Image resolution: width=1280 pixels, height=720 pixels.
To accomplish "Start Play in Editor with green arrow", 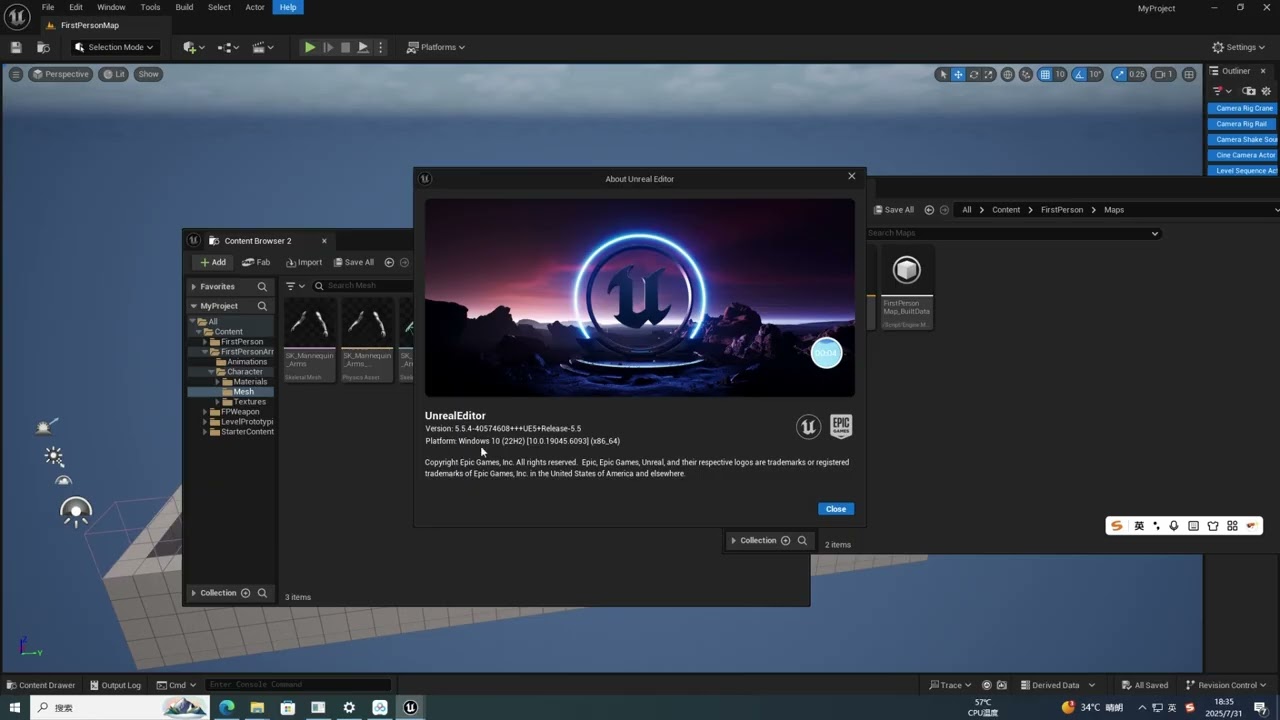I will 310,47.
